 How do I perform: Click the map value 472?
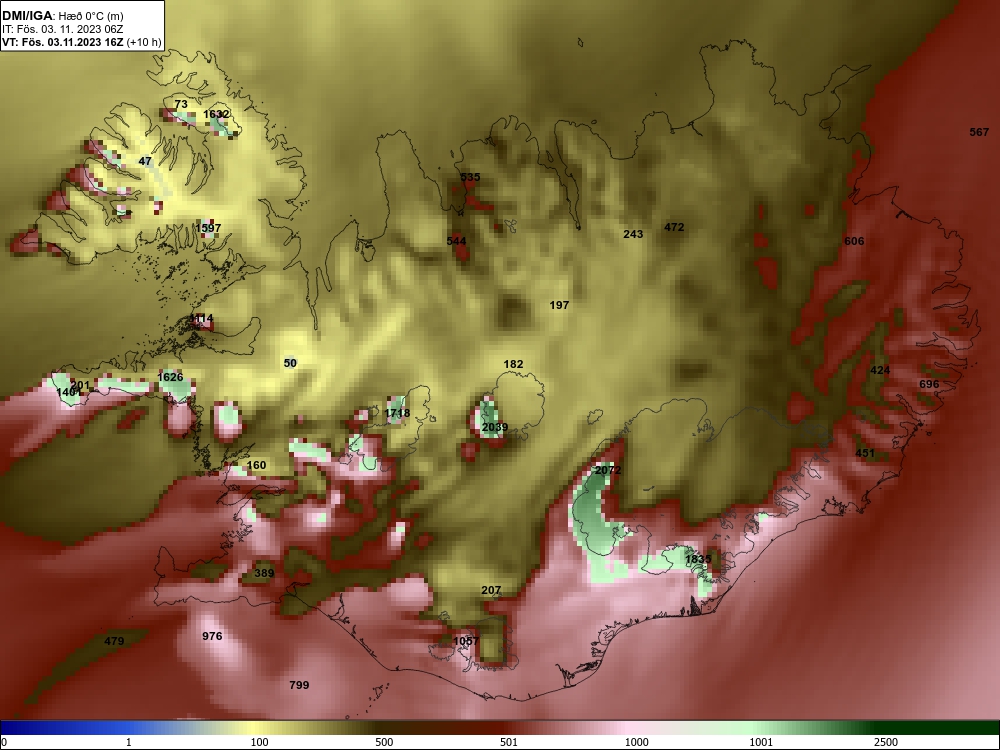point(674,227)
